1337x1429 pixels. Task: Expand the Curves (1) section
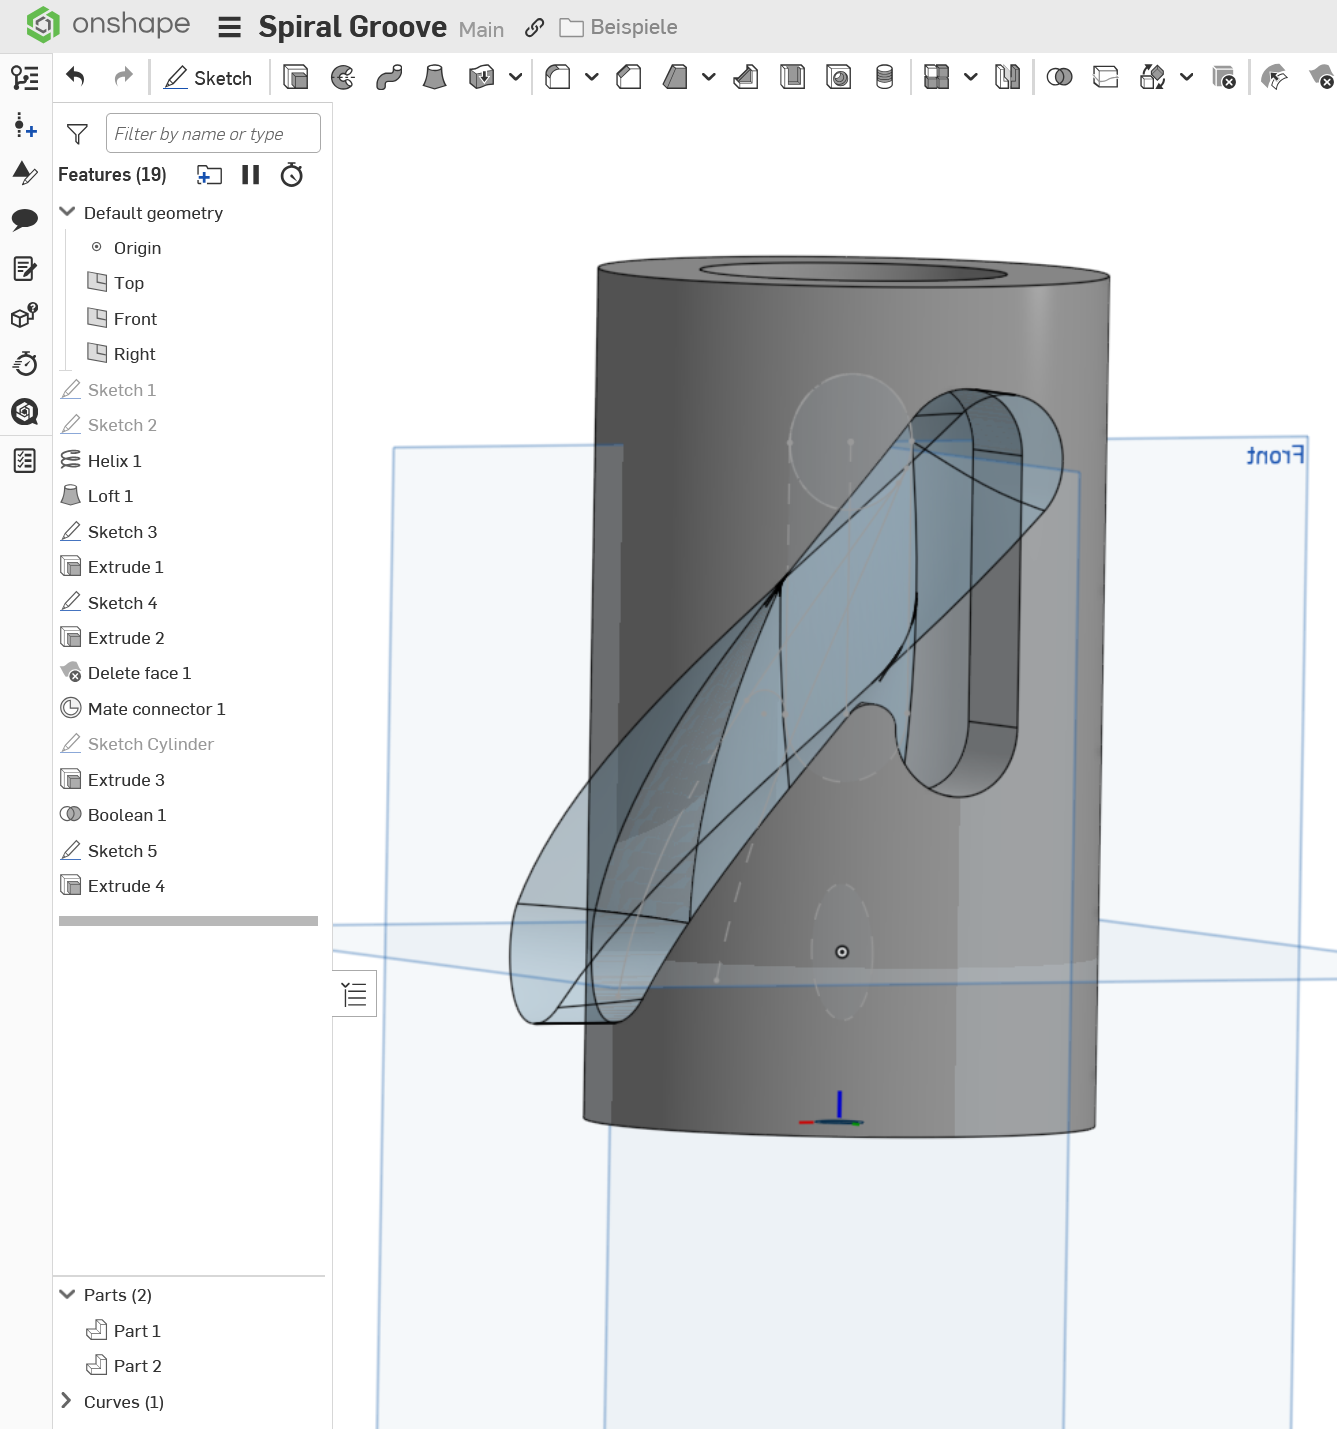67,1401
